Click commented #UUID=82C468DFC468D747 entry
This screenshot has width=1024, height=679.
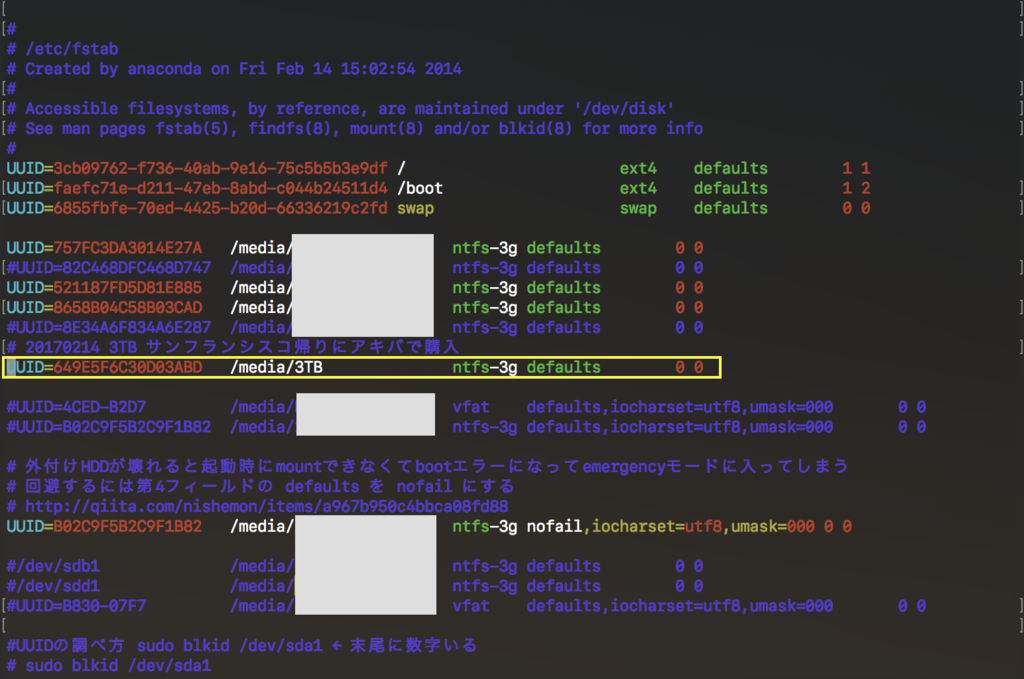pyautogui.click(x=109, y=268)
